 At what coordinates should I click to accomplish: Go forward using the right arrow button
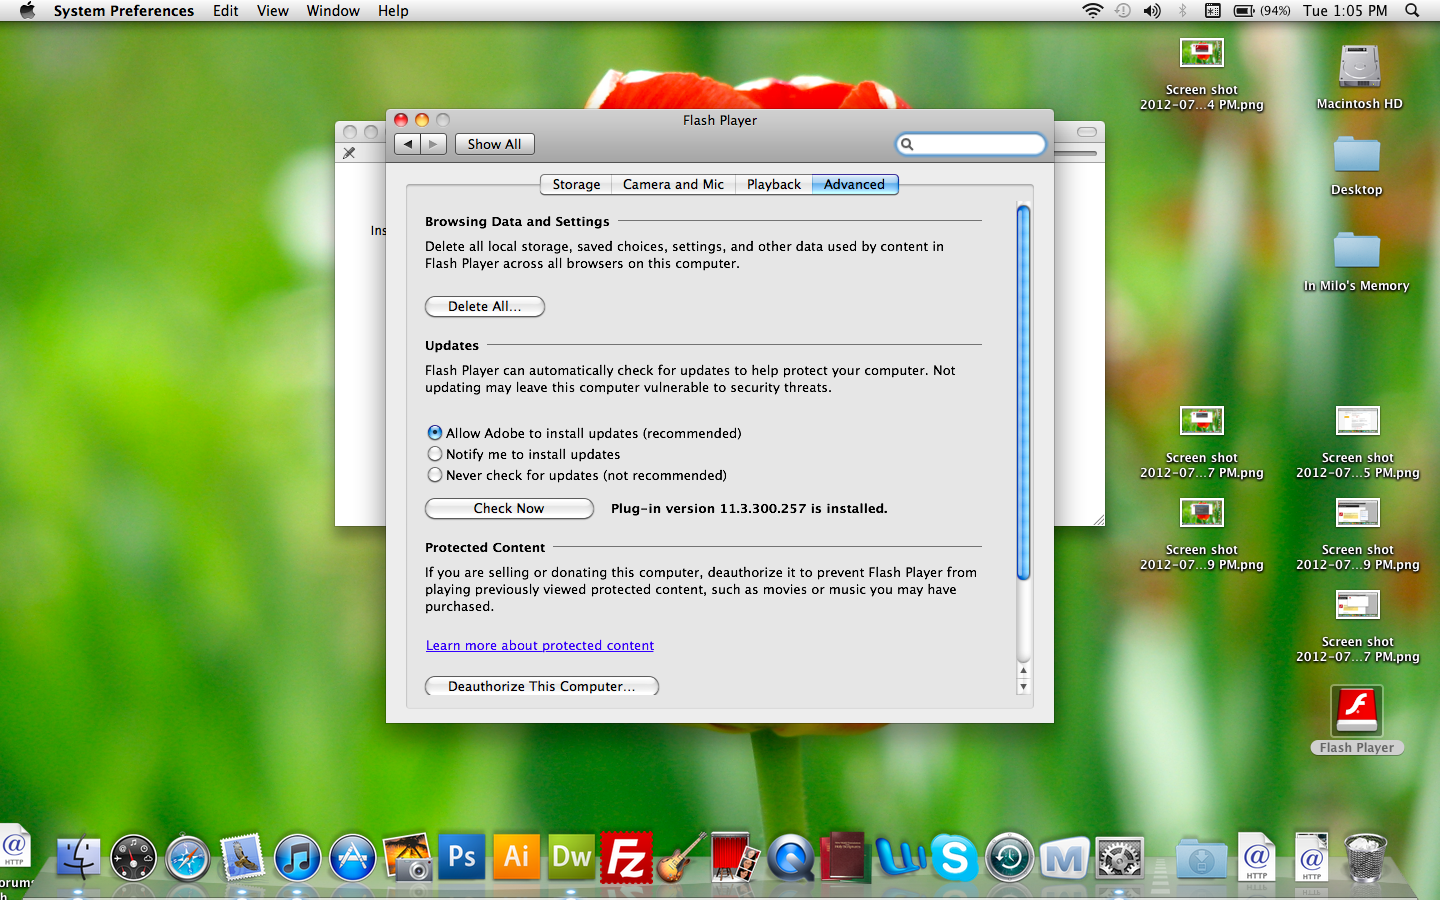(x=433, y=144)
